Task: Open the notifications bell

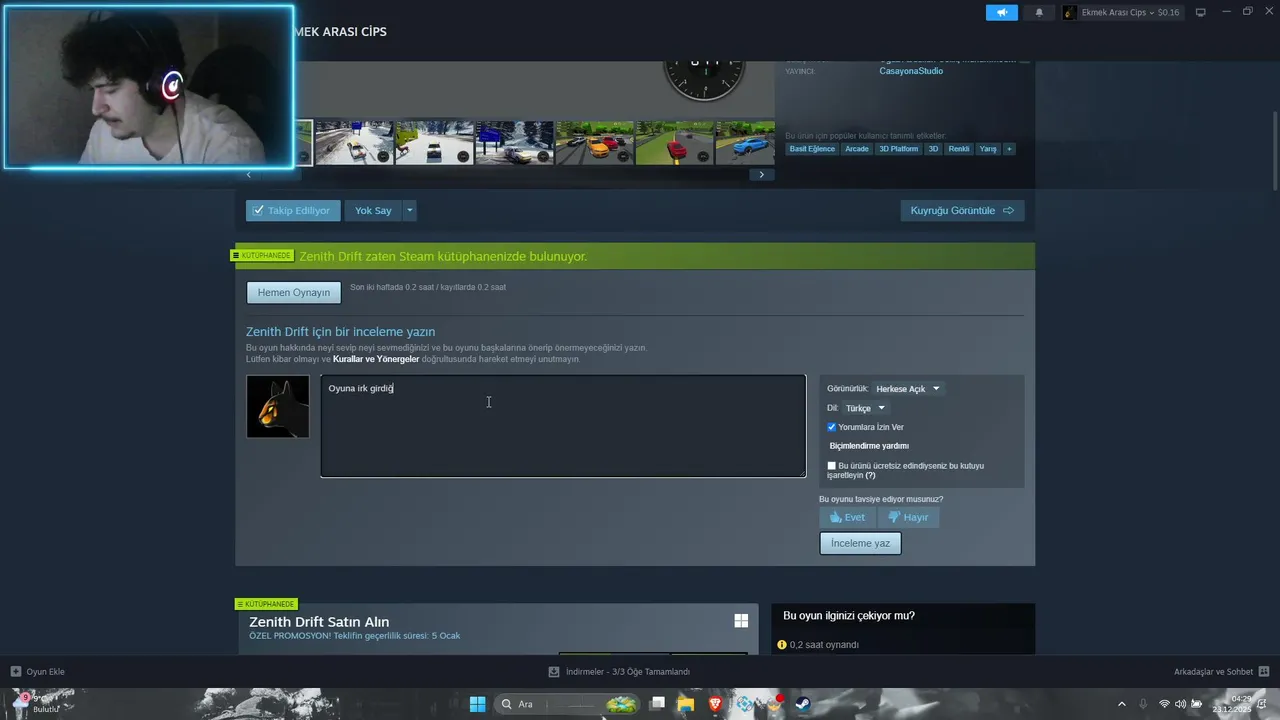Action: point(1038,12)
